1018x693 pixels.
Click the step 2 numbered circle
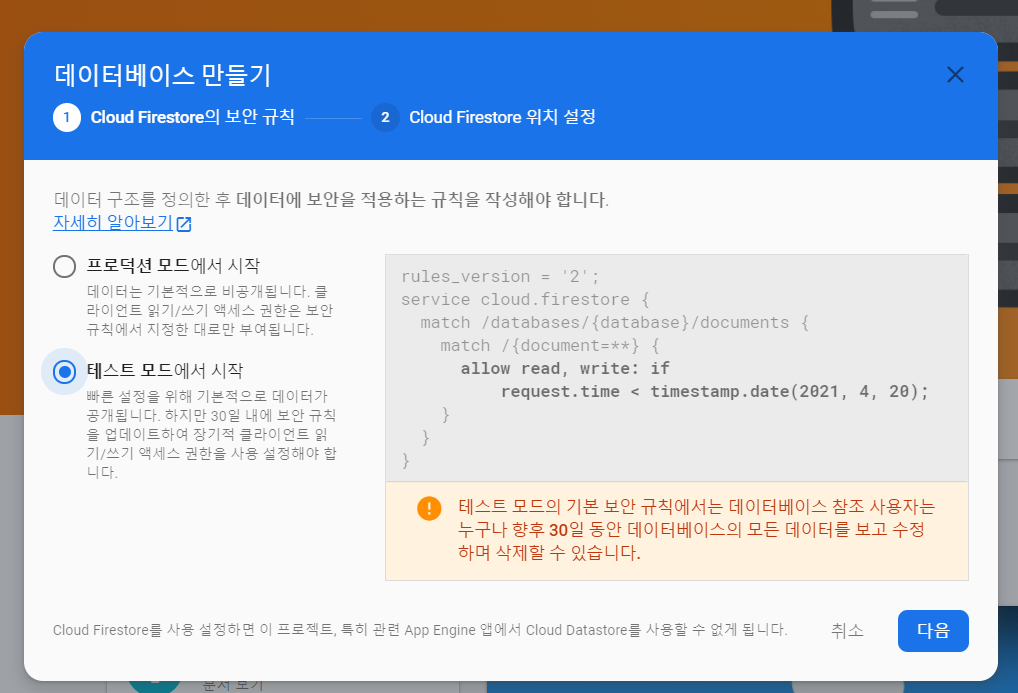[x=385, y=117]
